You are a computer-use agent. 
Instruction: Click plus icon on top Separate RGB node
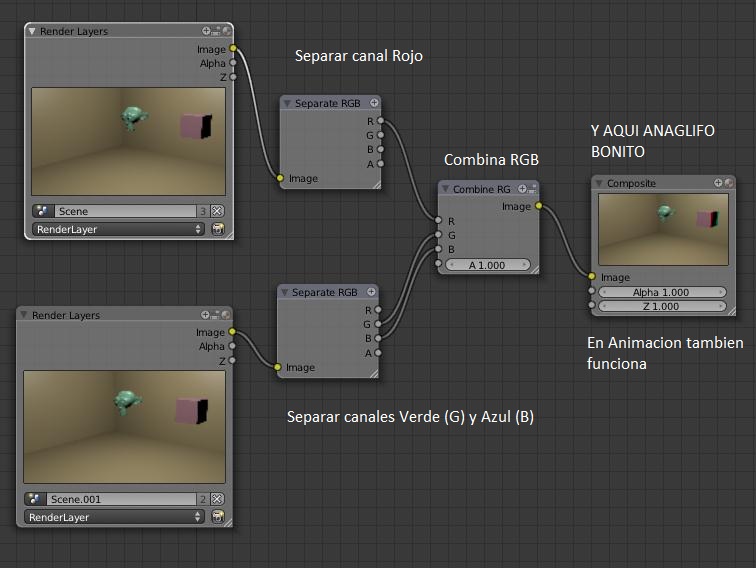pos(374,103)
